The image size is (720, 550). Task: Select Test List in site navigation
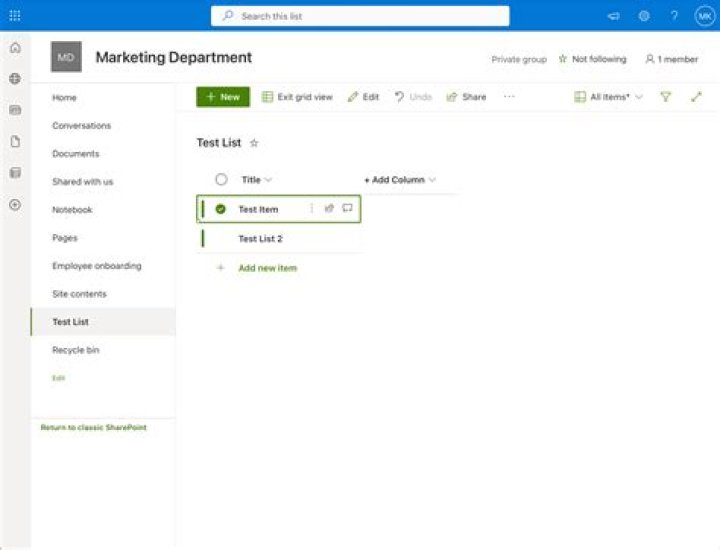103,322
